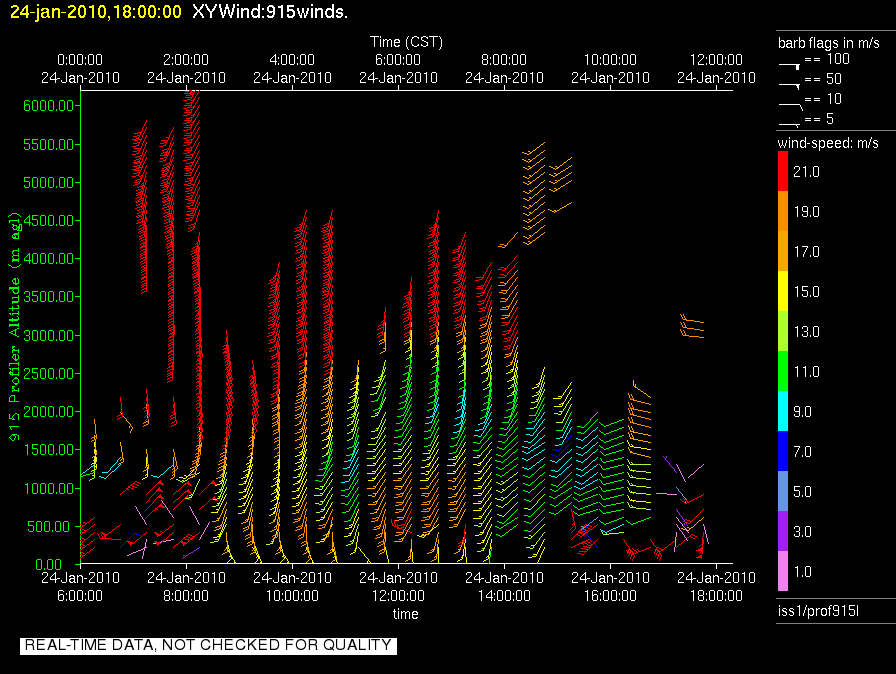Image resolution: width=896 pixels, height=674 pixels.
Task: Click the top-axis 10:00:00 CST time label
Action: (x=610, y=60)
